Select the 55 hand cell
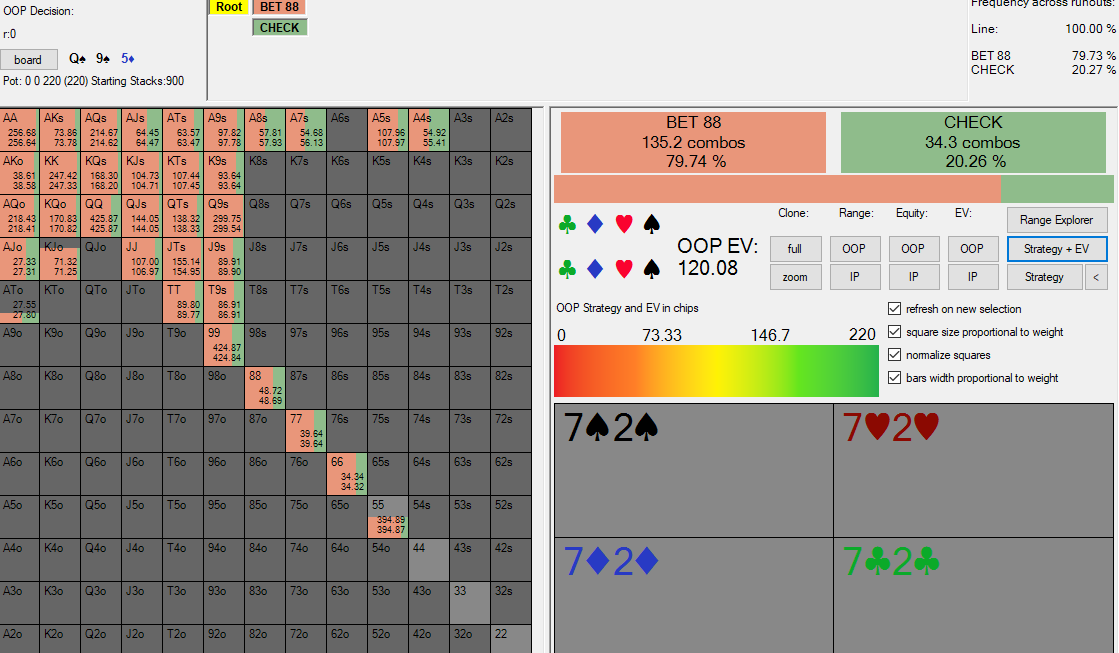 pos(388,516)
